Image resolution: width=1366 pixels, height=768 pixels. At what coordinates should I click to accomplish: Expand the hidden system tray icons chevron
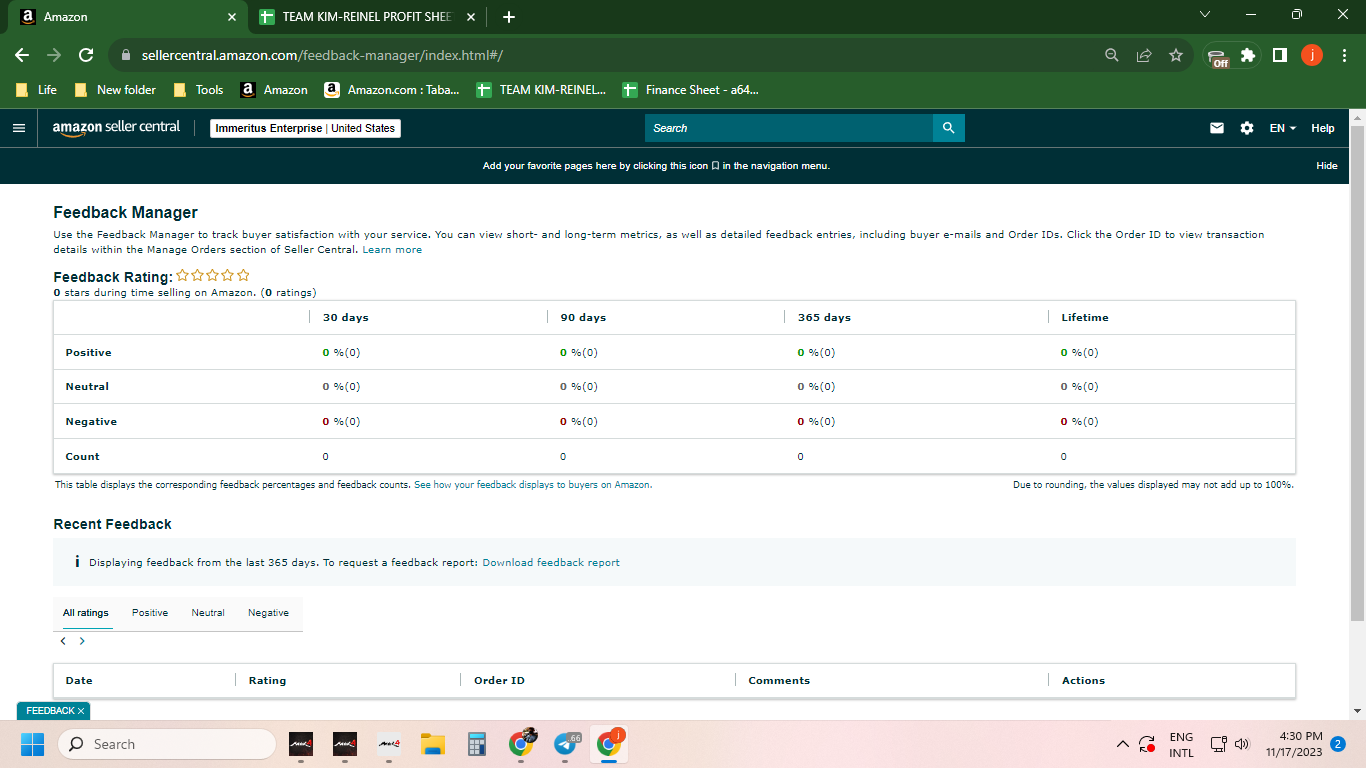point(1123,744)
